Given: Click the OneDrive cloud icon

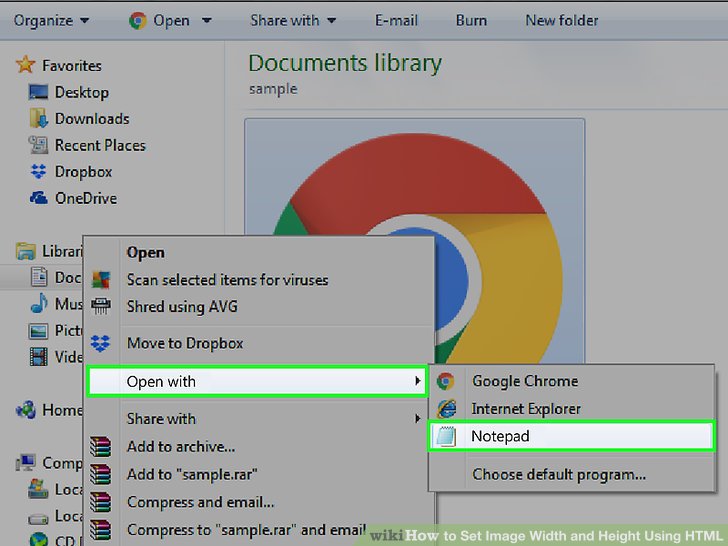Looking at the screenshot, I should tap(39, 198).
